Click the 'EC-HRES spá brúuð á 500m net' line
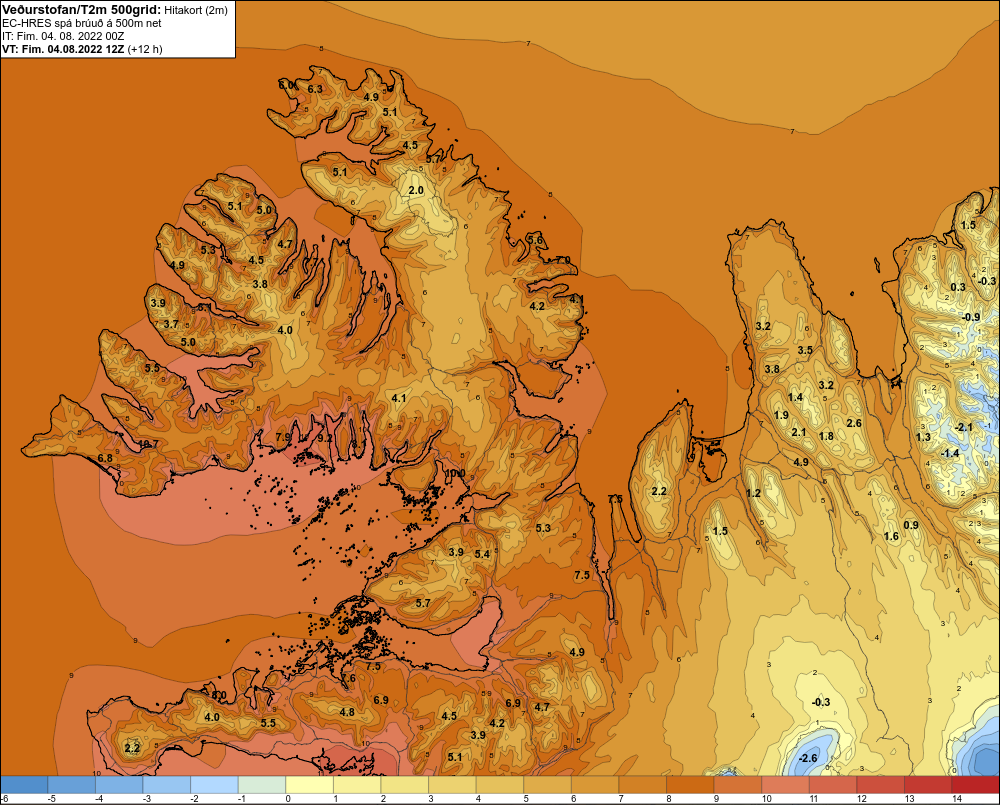 tap(82, 23)
